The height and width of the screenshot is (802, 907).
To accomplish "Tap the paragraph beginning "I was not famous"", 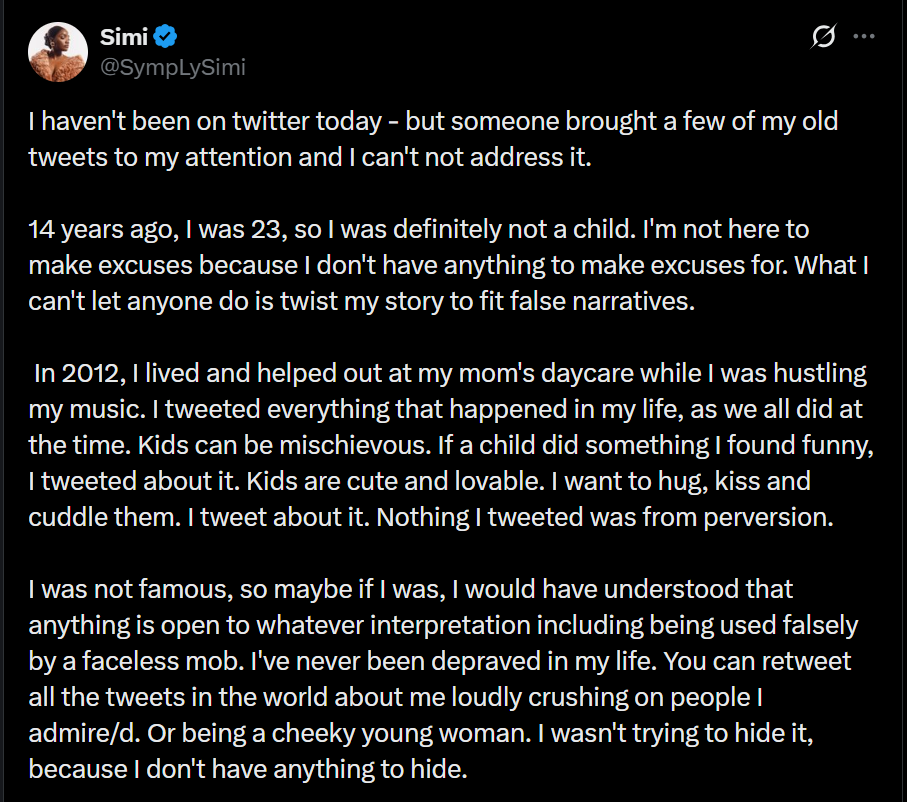I will tap(442, 680).
